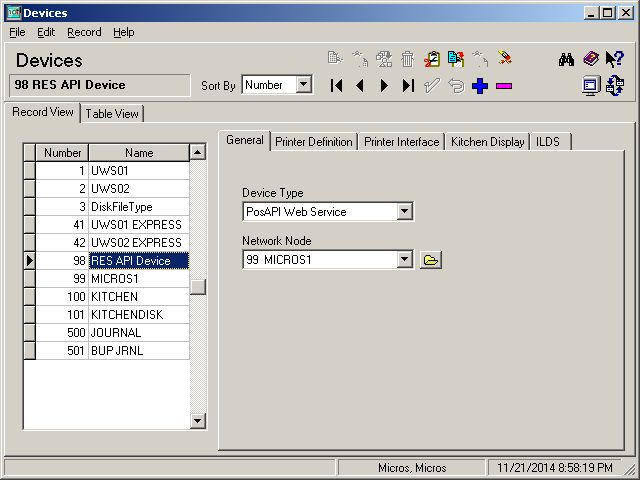Open the File menu

coord(17,32)
